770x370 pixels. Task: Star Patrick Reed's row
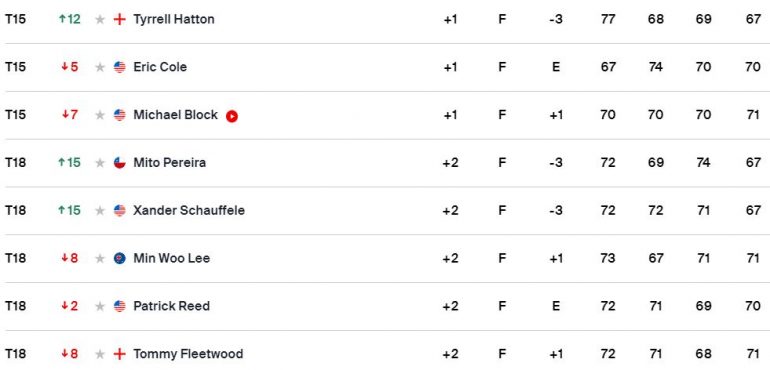100,306
